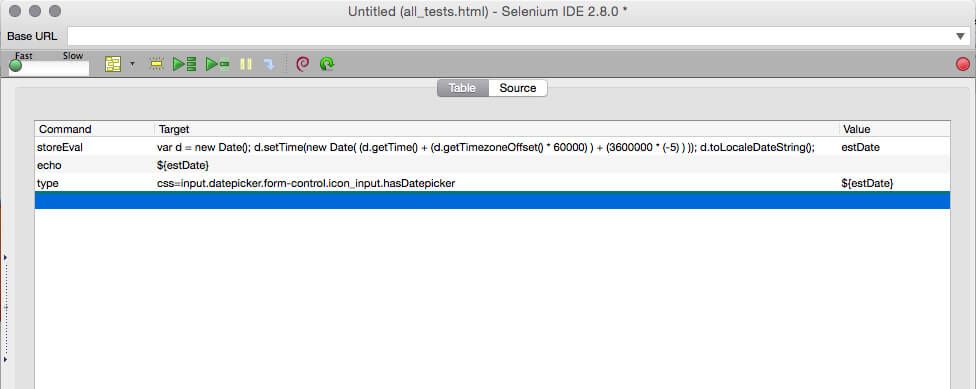Select the highlighted empty blue row
The image size is (976, 389).
point(492,200)
